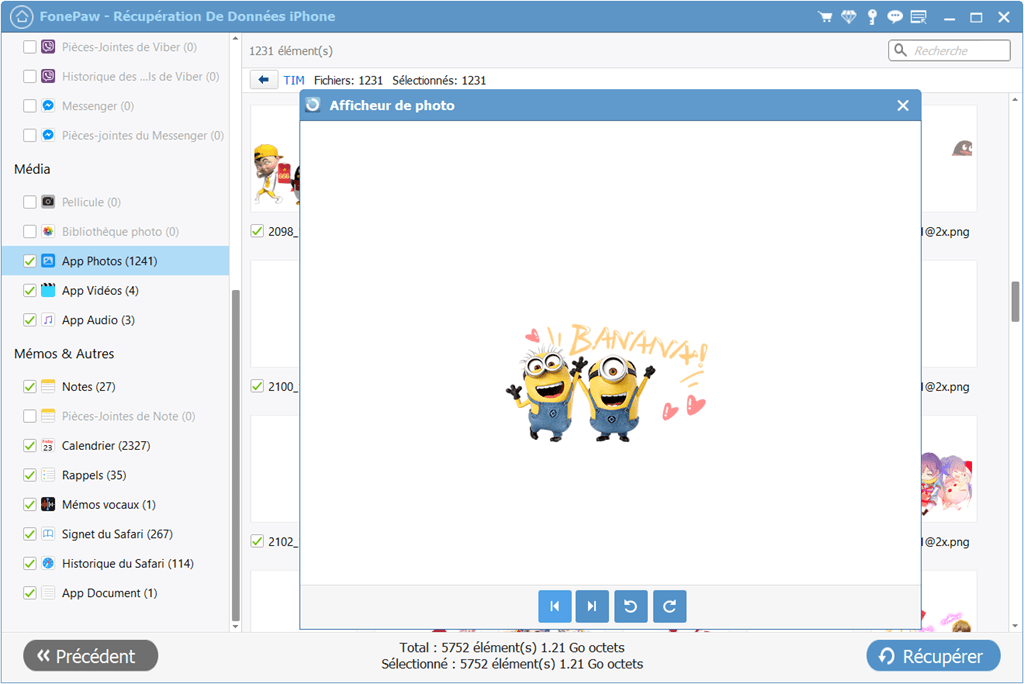This screenshot has height=684, width=1024.
Task: Click the file list scrollbar thumb
Action: click(x=1015, y=302)
